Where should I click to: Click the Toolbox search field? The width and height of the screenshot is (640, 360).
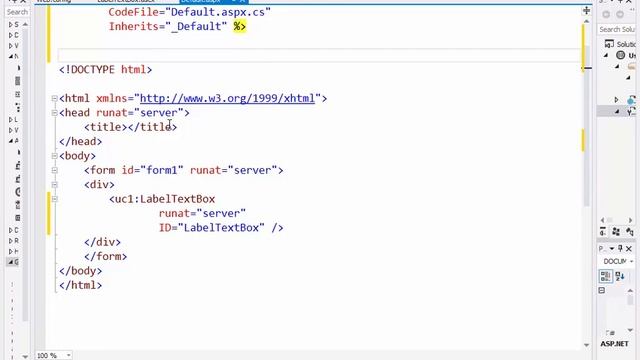pos(17,12)
